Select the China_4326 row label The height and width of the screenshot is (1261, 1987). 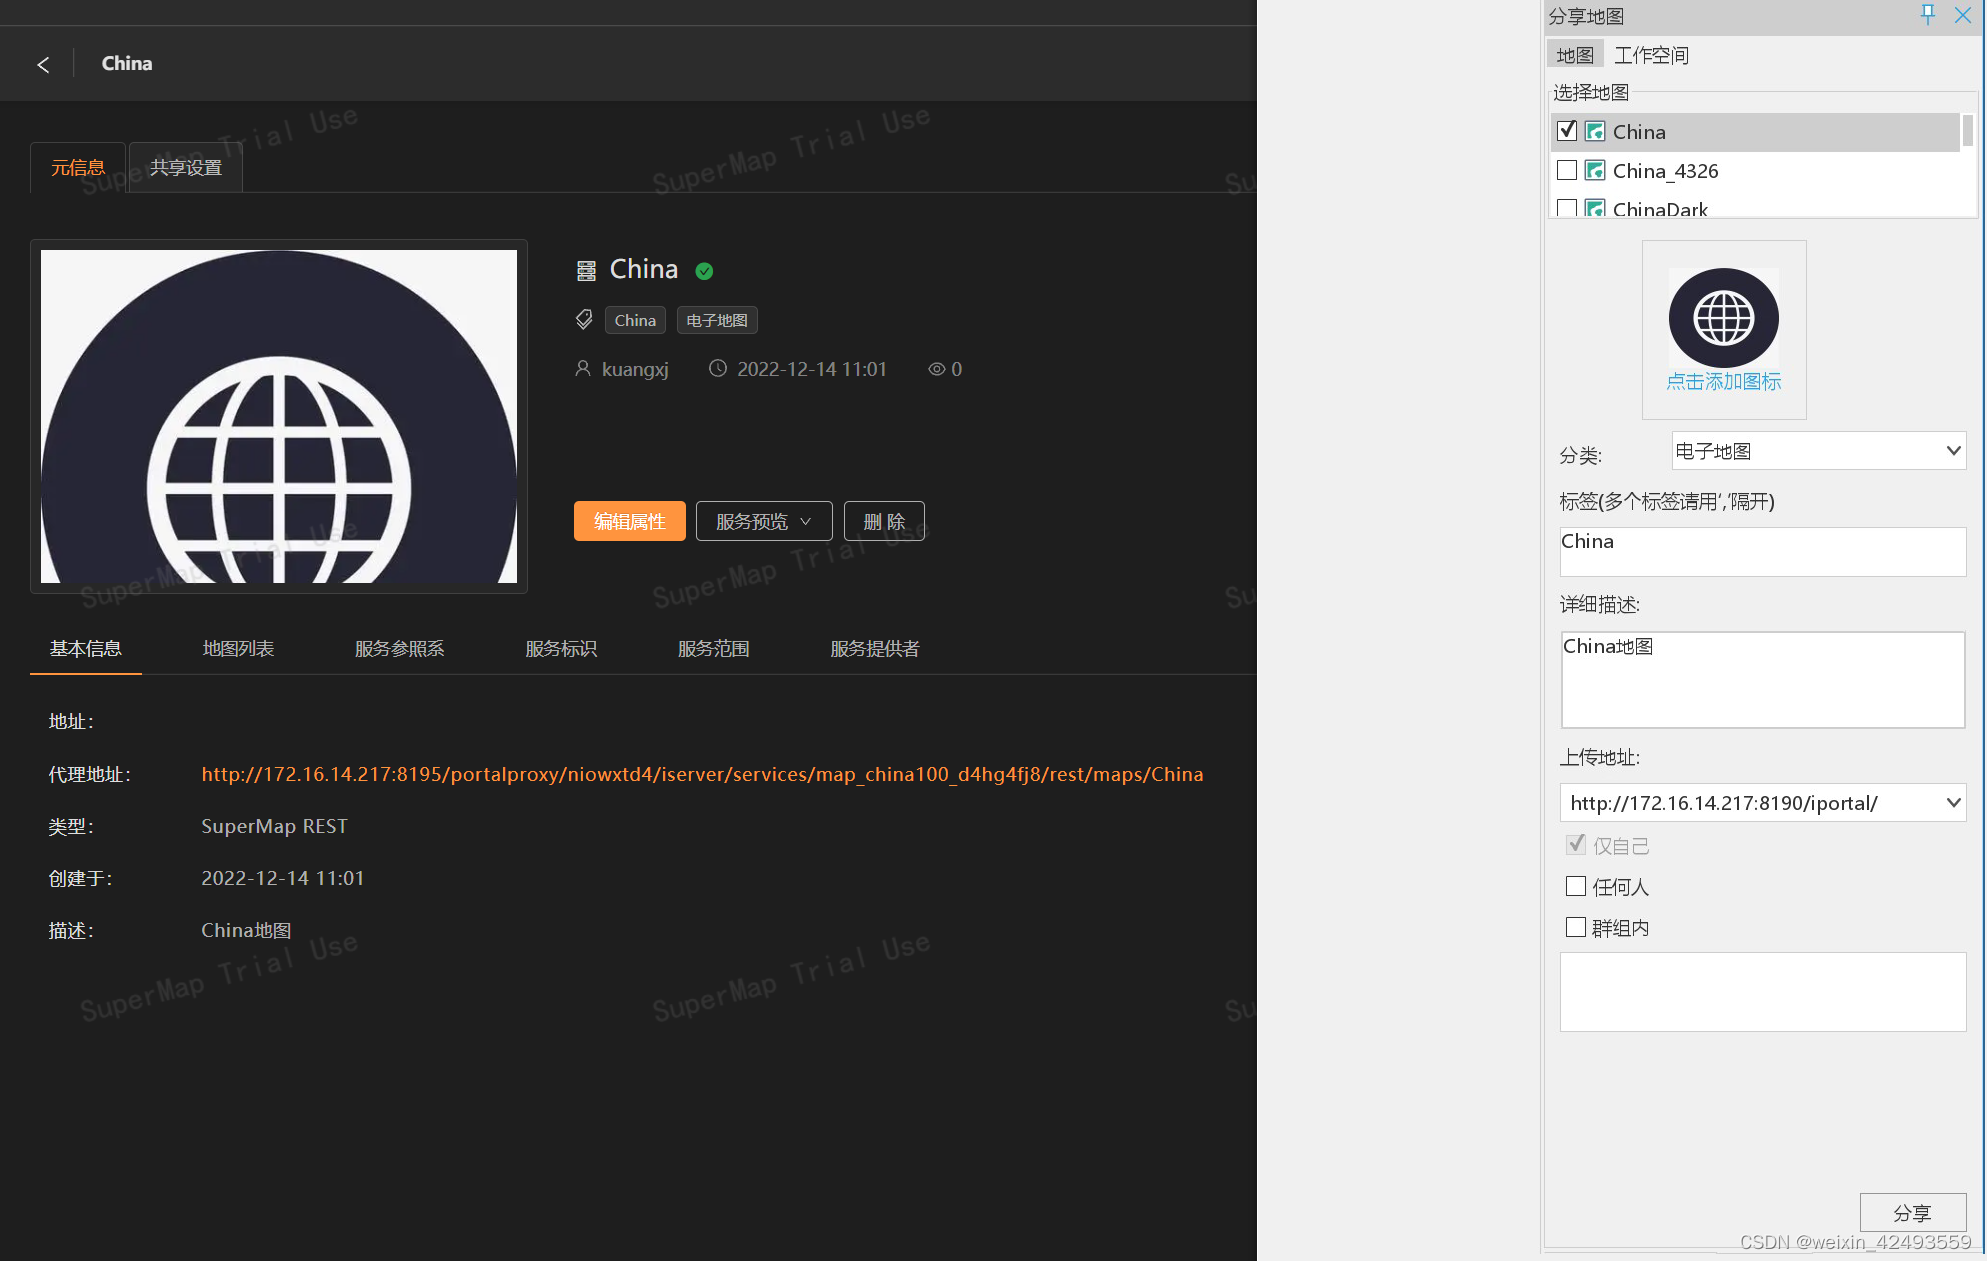pyautogui.click(x=1665, y=171)
